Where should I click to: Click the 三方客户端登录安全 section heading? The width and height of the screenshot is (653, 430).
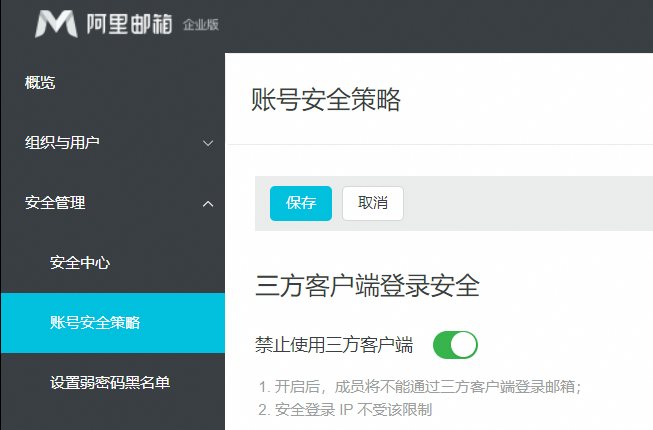pyautogui.click(x=368, y=286)
